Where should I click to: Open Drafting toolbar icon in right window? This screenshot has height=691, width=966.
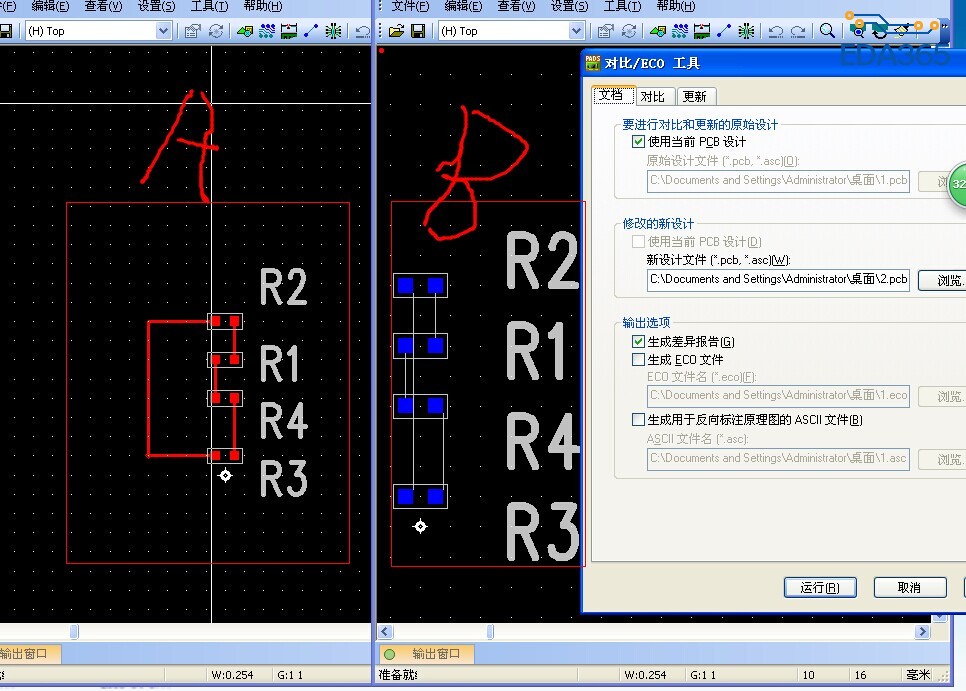657,31
